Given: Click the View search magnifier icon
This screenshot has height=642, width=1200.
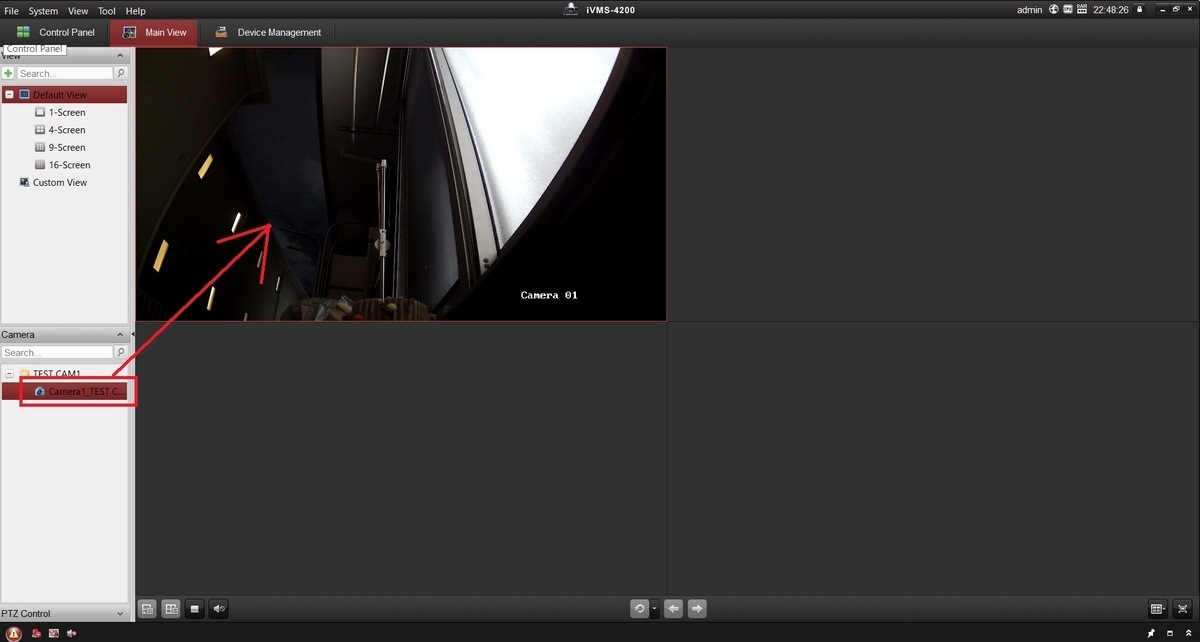Looking at the screenshot, I should tap(121, 73).
